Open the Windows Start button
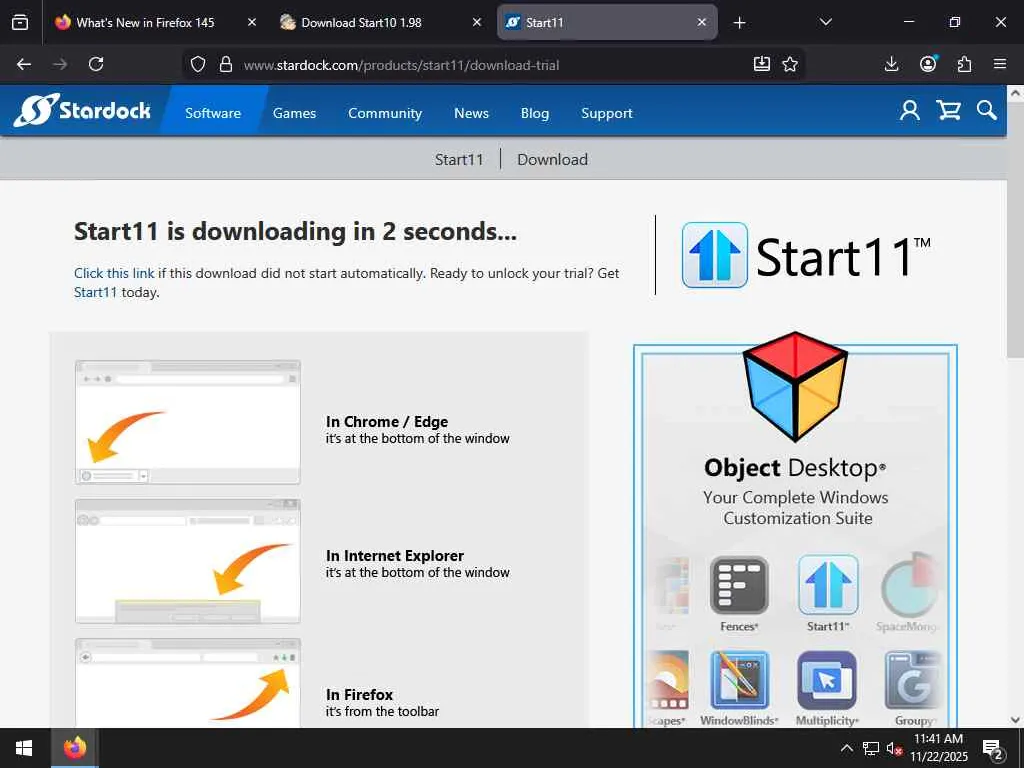The height and width of the screenshot is (768, 1024). 24,748
